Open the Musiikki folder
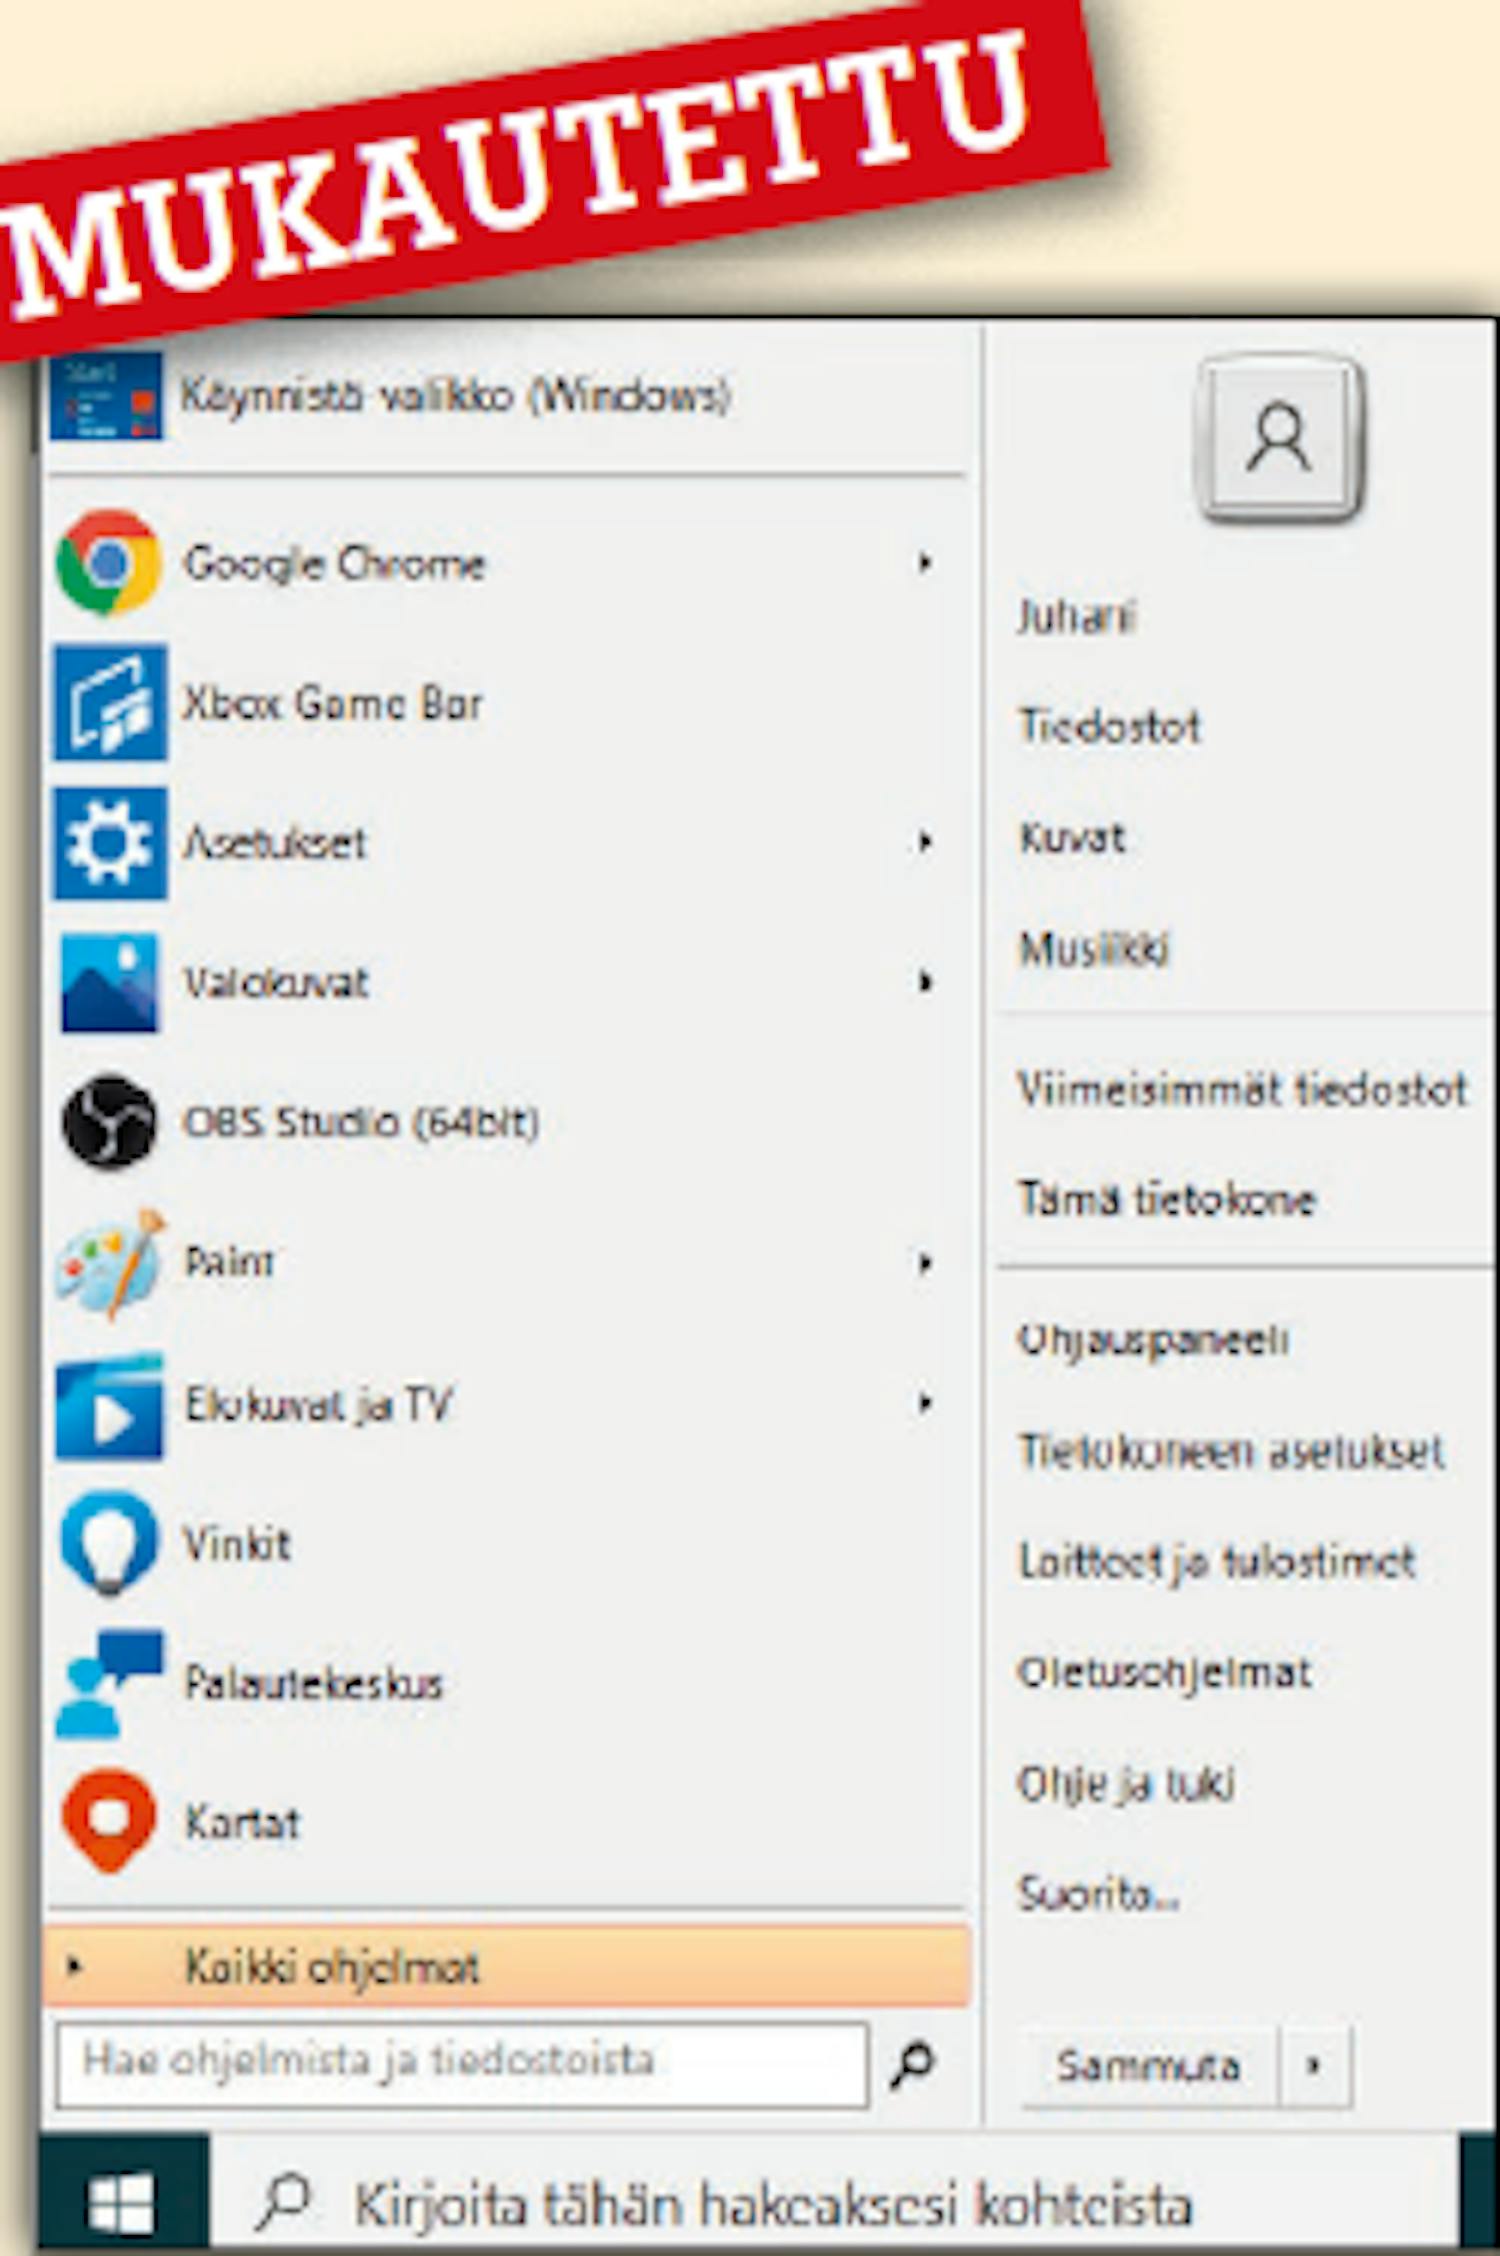1500x2256 pixels. pyautogui.click(x=1093, y=949)
